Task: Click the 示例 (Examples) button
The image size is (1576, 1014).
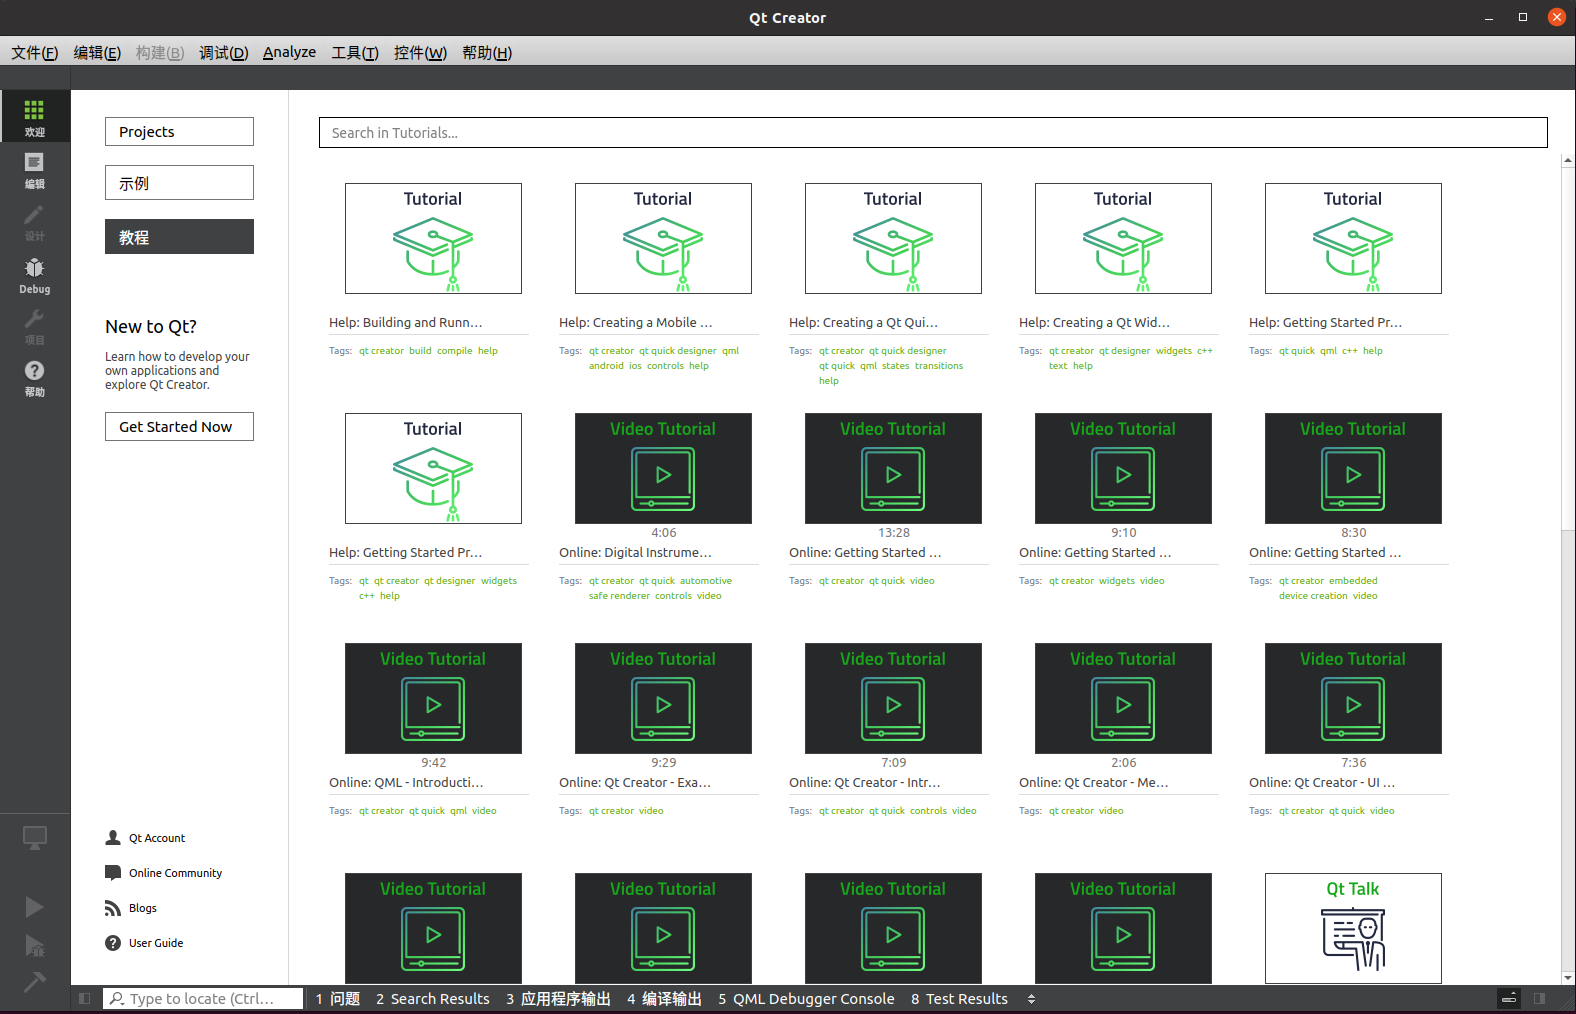Action: tap(179, 183)
